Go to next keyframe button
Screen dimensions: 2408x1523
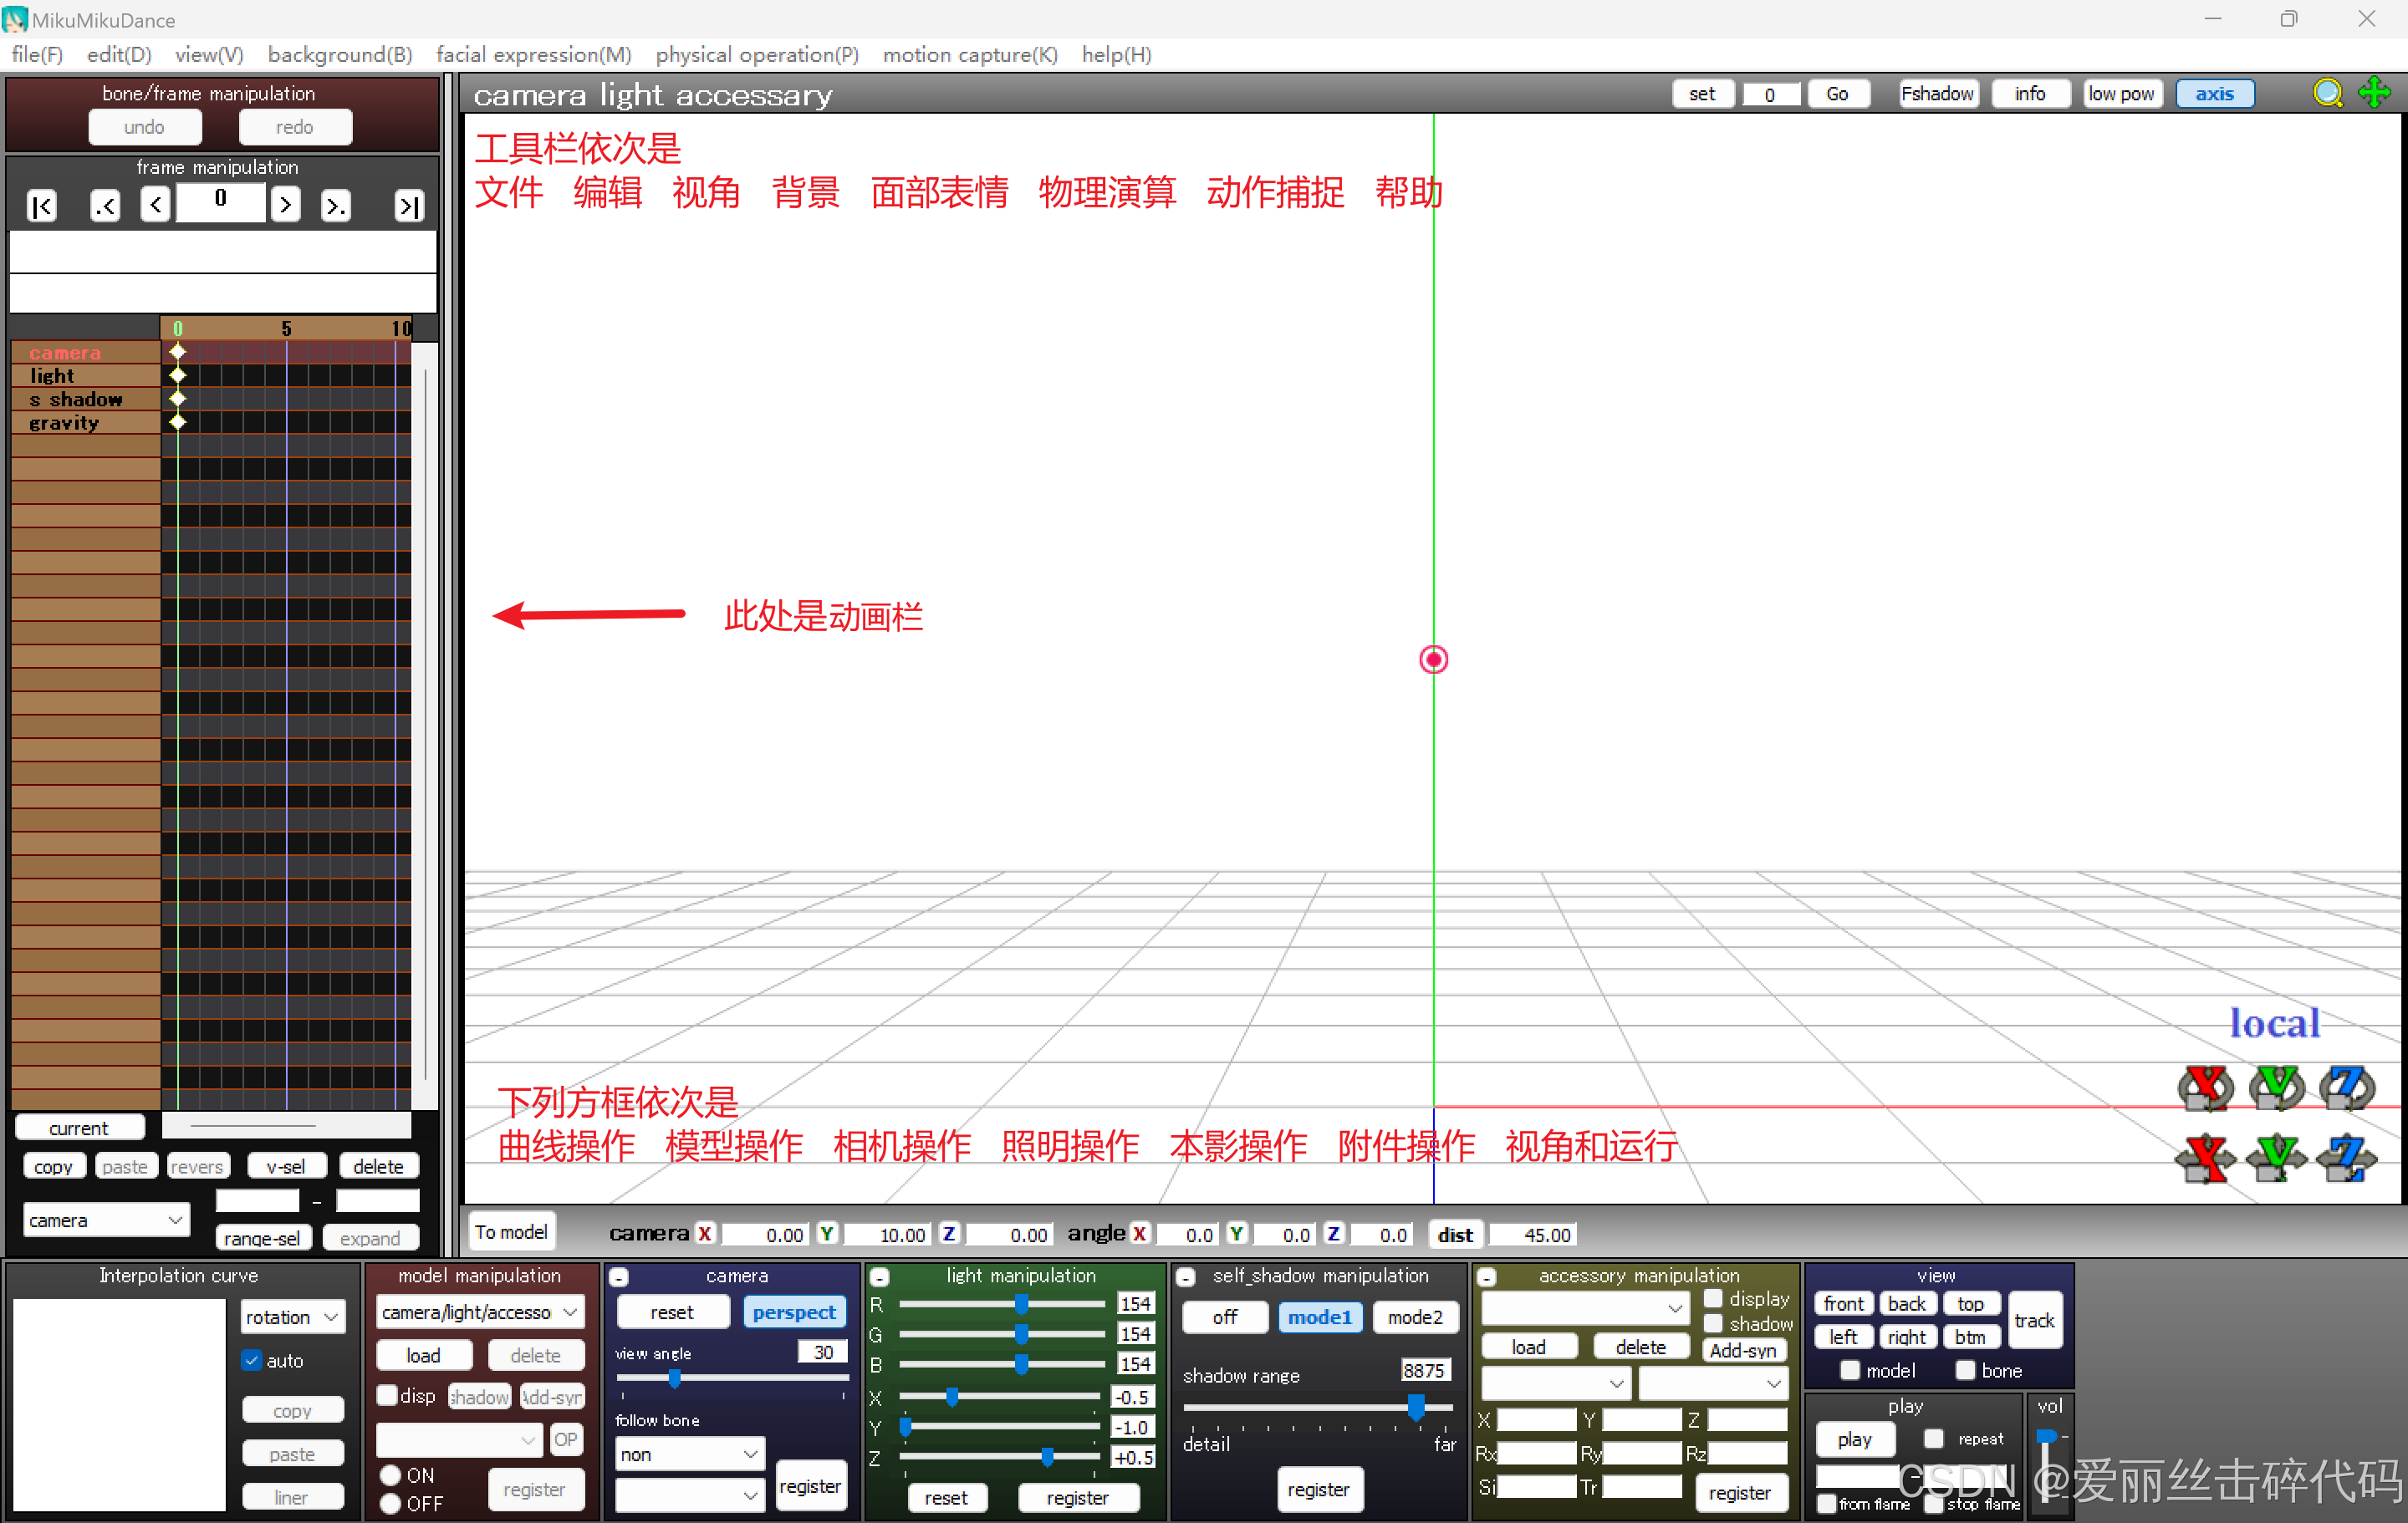coord(336,206)
